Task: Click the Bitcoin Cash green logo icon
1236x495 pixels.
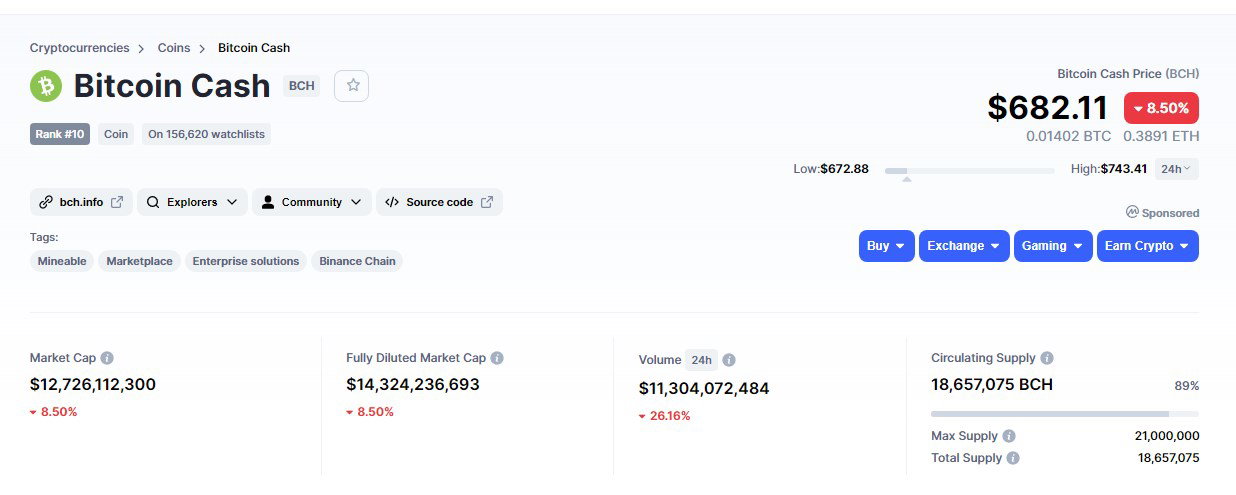Action: click(x=46, y=86)
